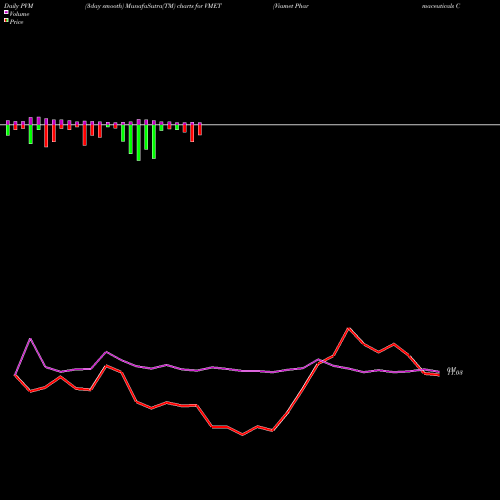Click the price value label at line end
This screenshot has height=500, width=500.
455,371
